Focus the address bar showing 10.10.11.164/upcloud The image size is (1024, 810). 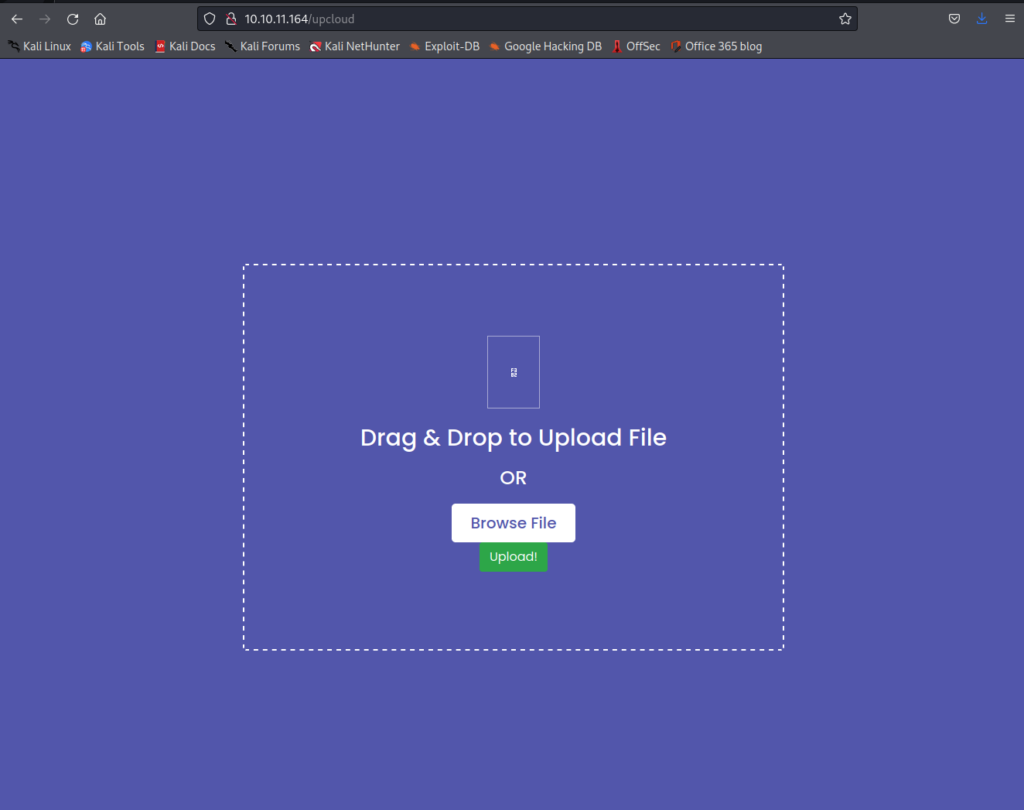tap(527, 19)
